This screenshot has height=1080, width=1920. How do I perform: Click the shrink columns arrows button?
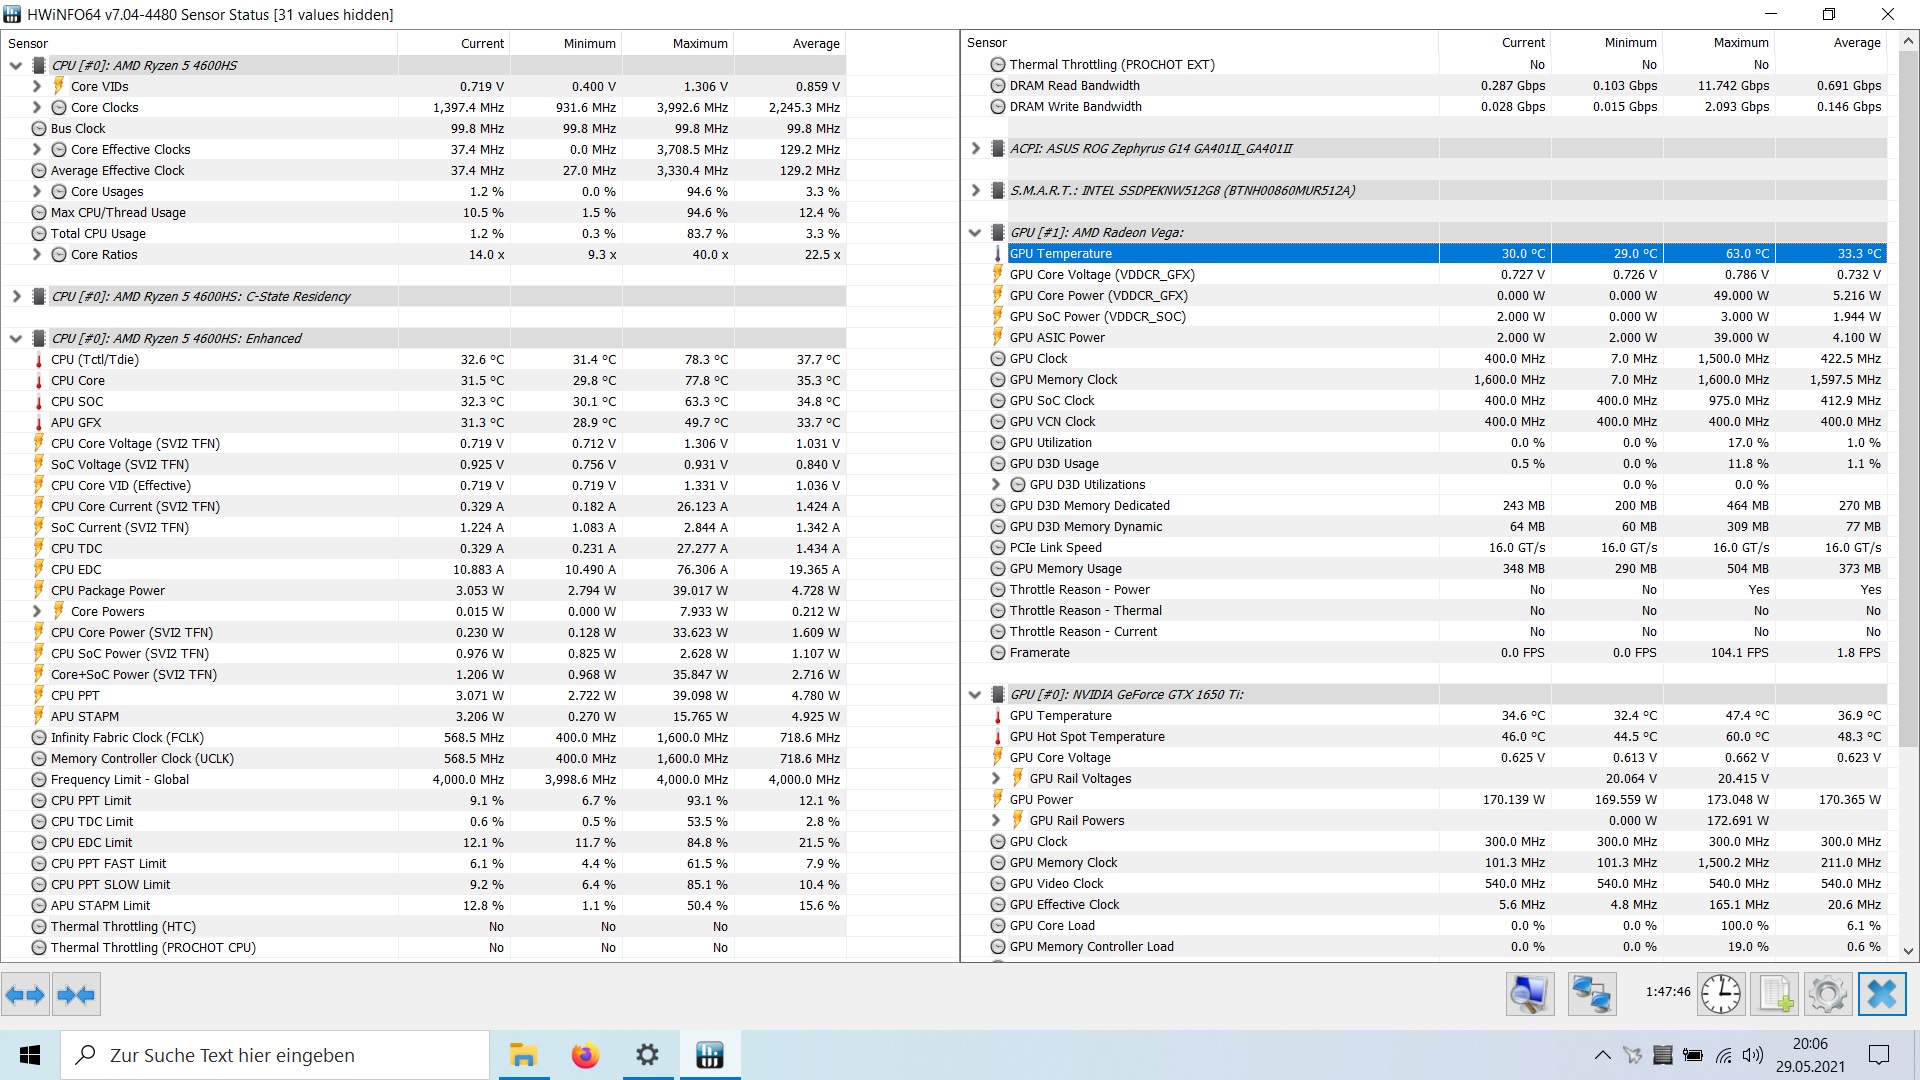(x=77, y=994)
